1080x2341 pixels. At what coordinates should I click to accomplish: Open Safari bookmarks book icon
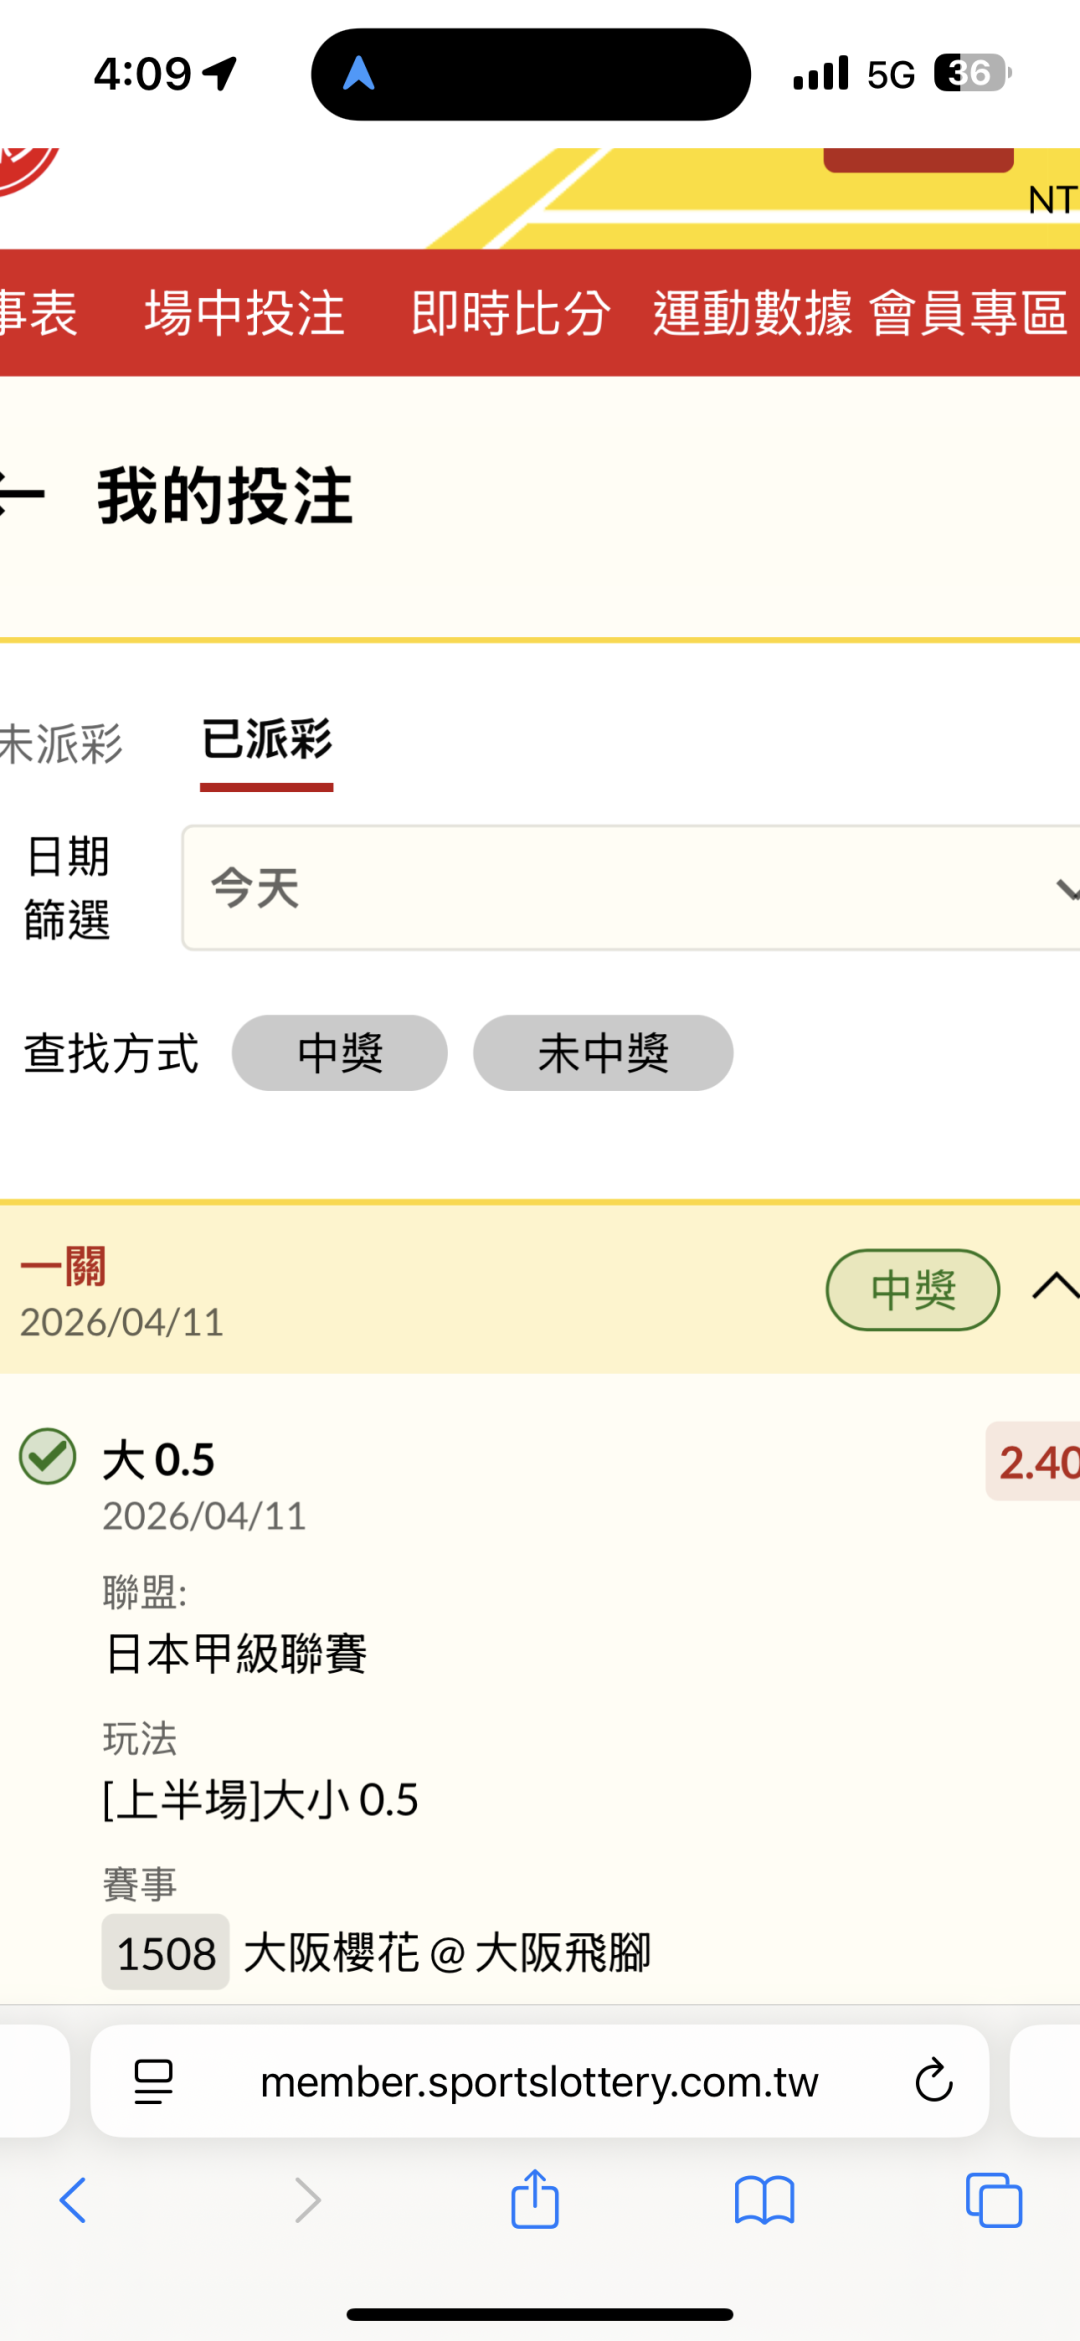point(764,2200)
